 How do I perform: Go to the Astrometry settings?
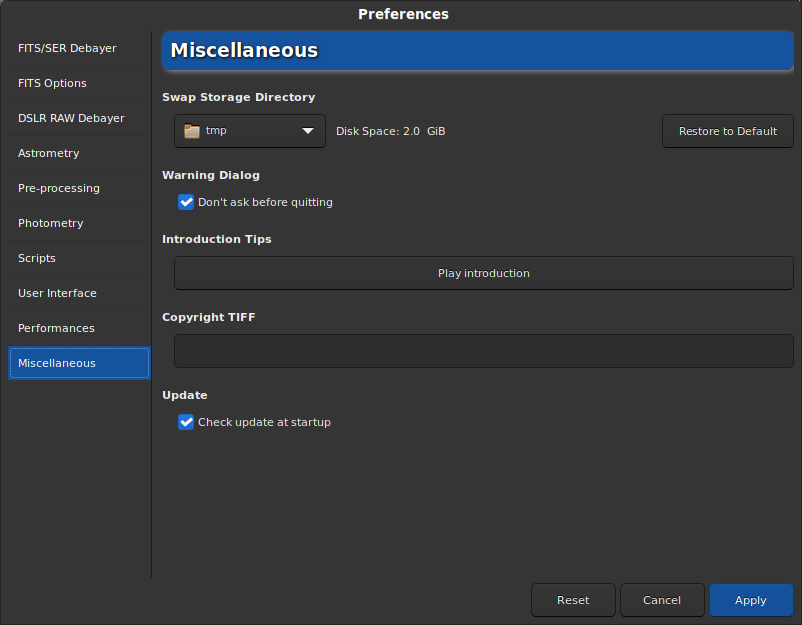tap(48, 153)
